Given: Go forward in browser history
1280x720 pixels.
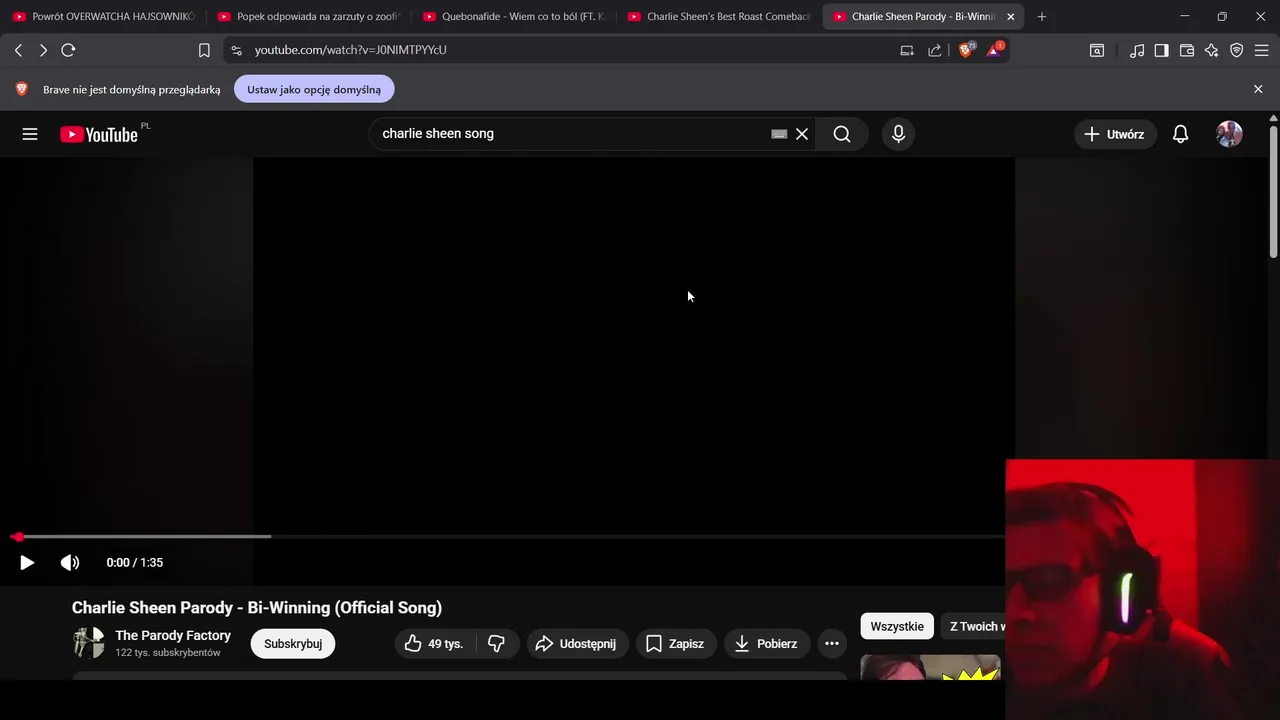Looking at the screenshot, I should coord(43,50).
